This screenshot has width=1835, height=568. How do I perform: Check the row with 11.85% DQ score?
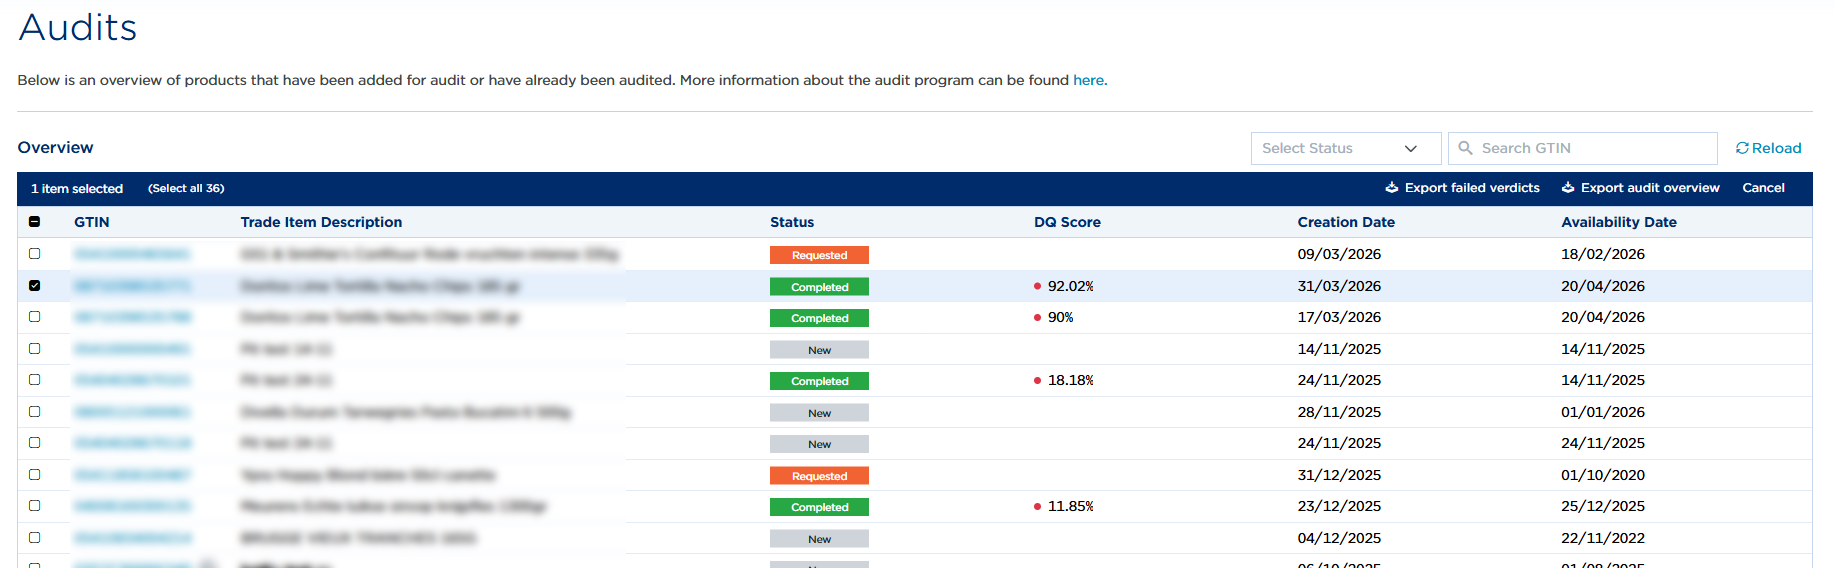(34, 506)
